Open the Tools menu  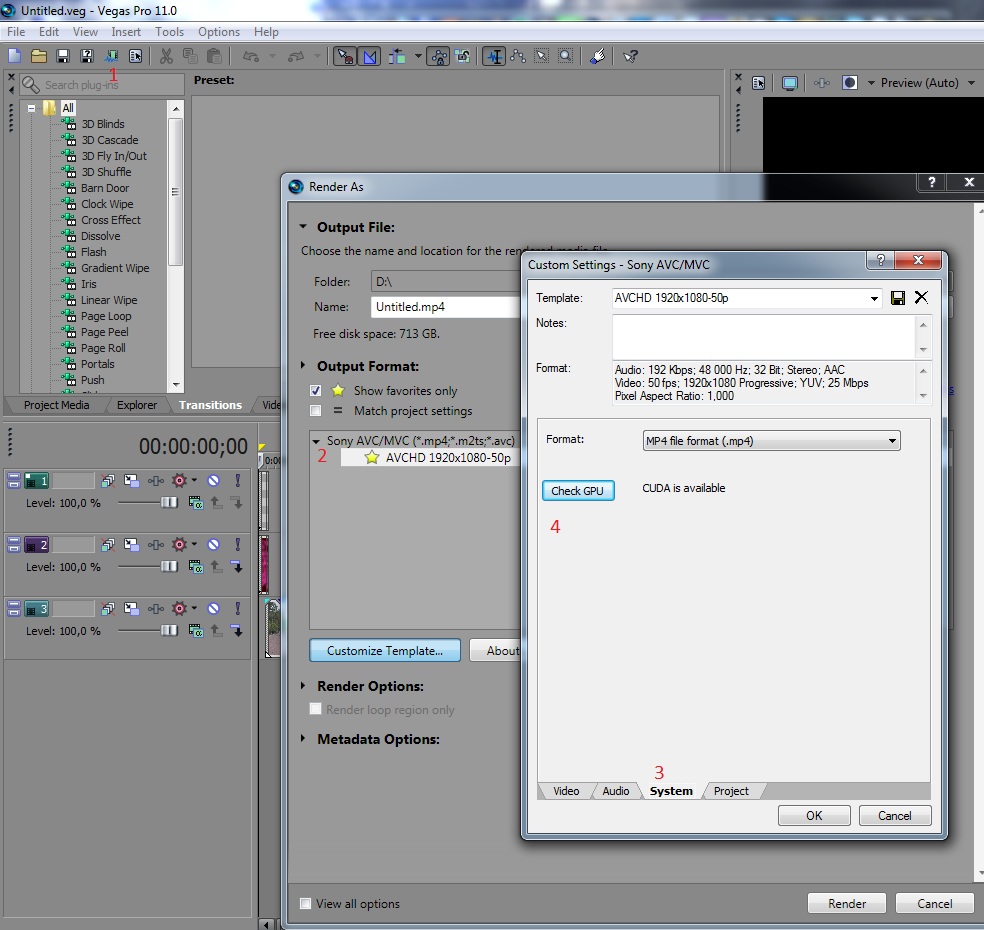[169, 32]
